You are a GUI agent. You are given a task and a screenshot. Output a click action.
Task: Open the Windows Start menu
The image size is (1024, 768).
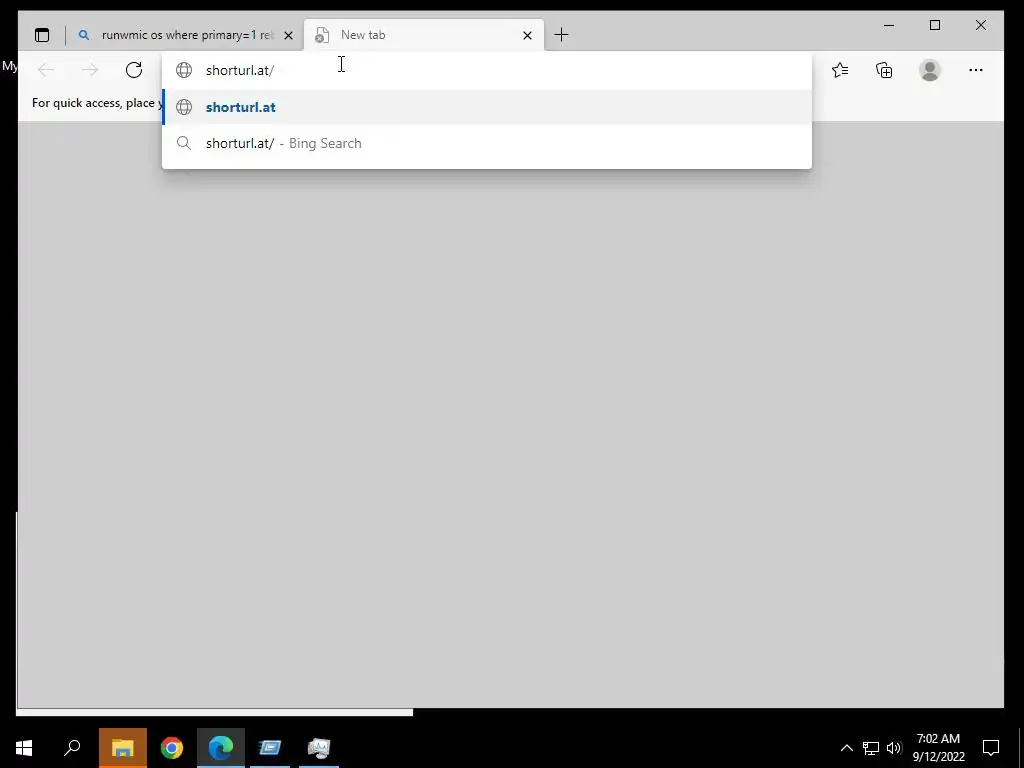pos(24,748)
